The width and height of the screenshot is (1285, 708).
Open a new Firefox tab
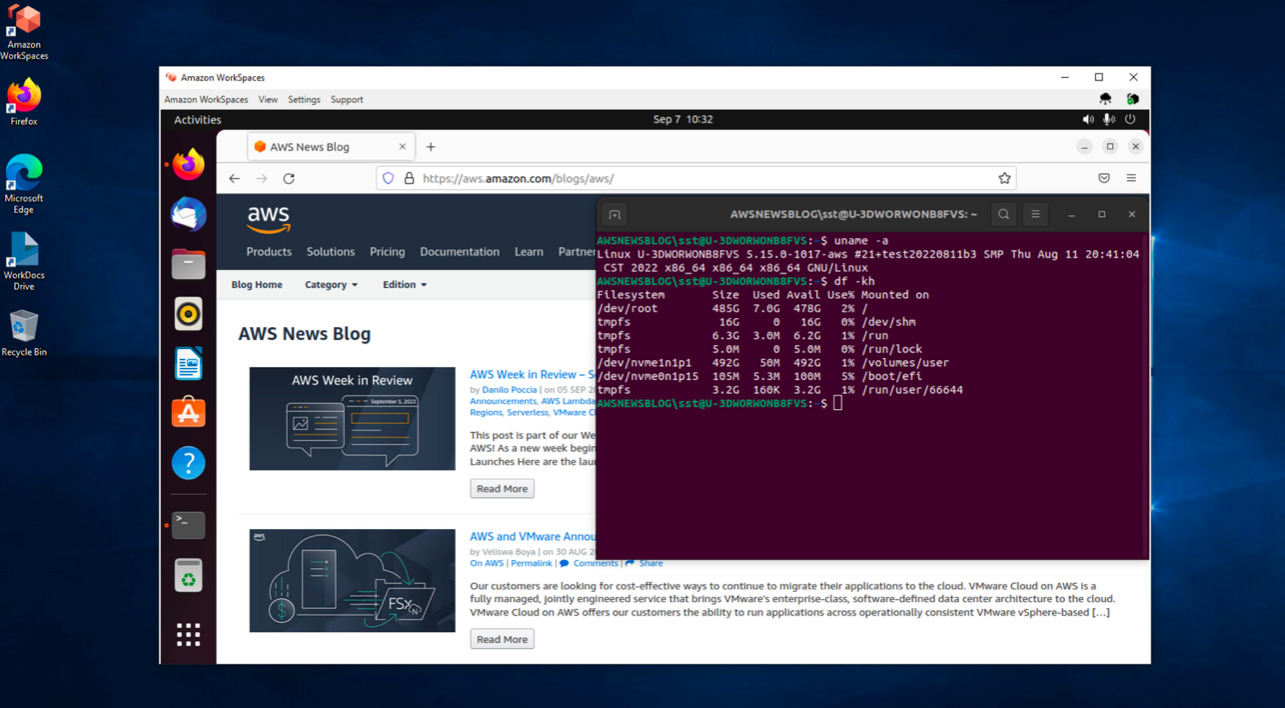(x=431, y=147)
